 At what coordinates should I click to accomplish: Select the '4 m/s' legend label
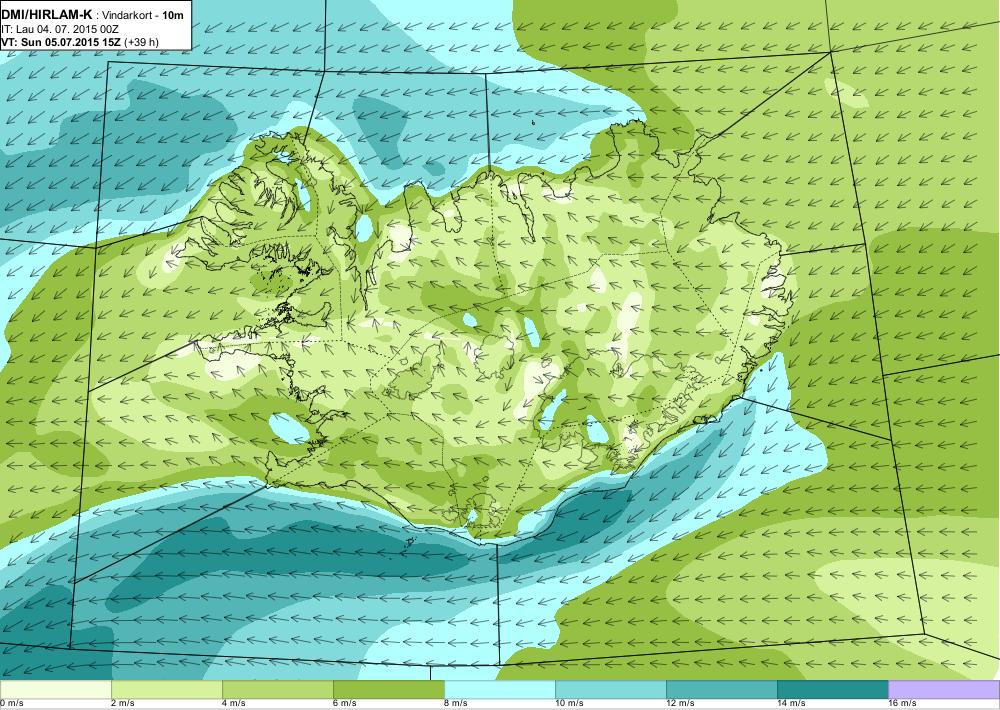pyautogui.click(x=233, y=704)
